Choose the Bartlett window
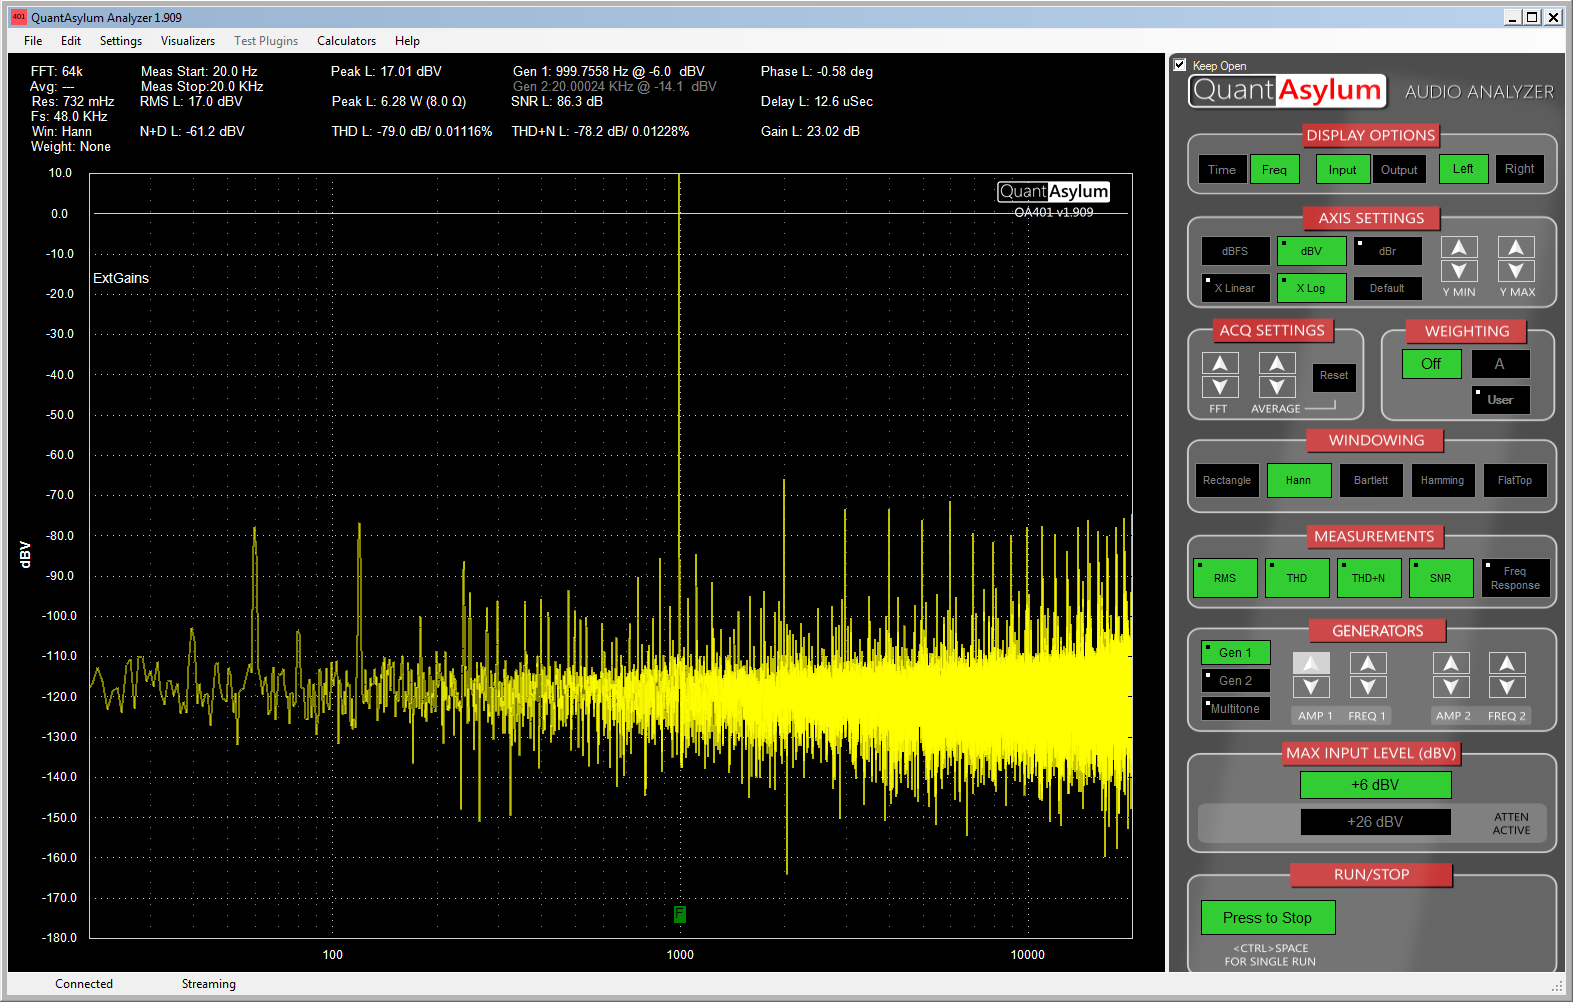Image resolution: width=1573 pixels, height=1002 pixels. pos(1371,480)
